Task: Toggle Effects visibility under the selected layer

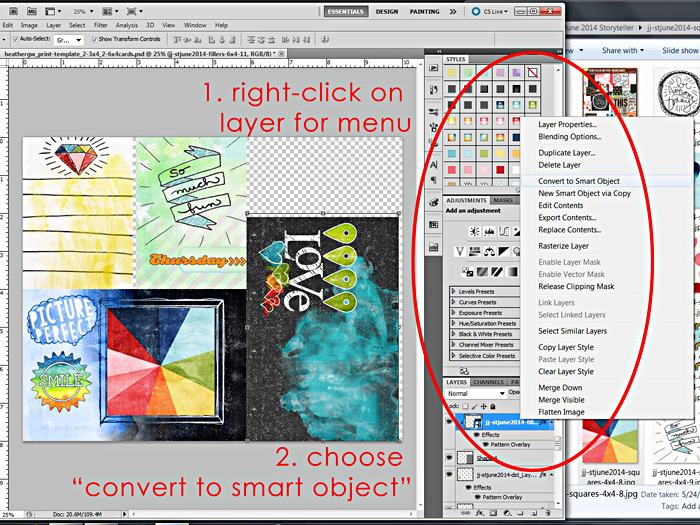Action: pyautogui.click(x=476, y=435)
